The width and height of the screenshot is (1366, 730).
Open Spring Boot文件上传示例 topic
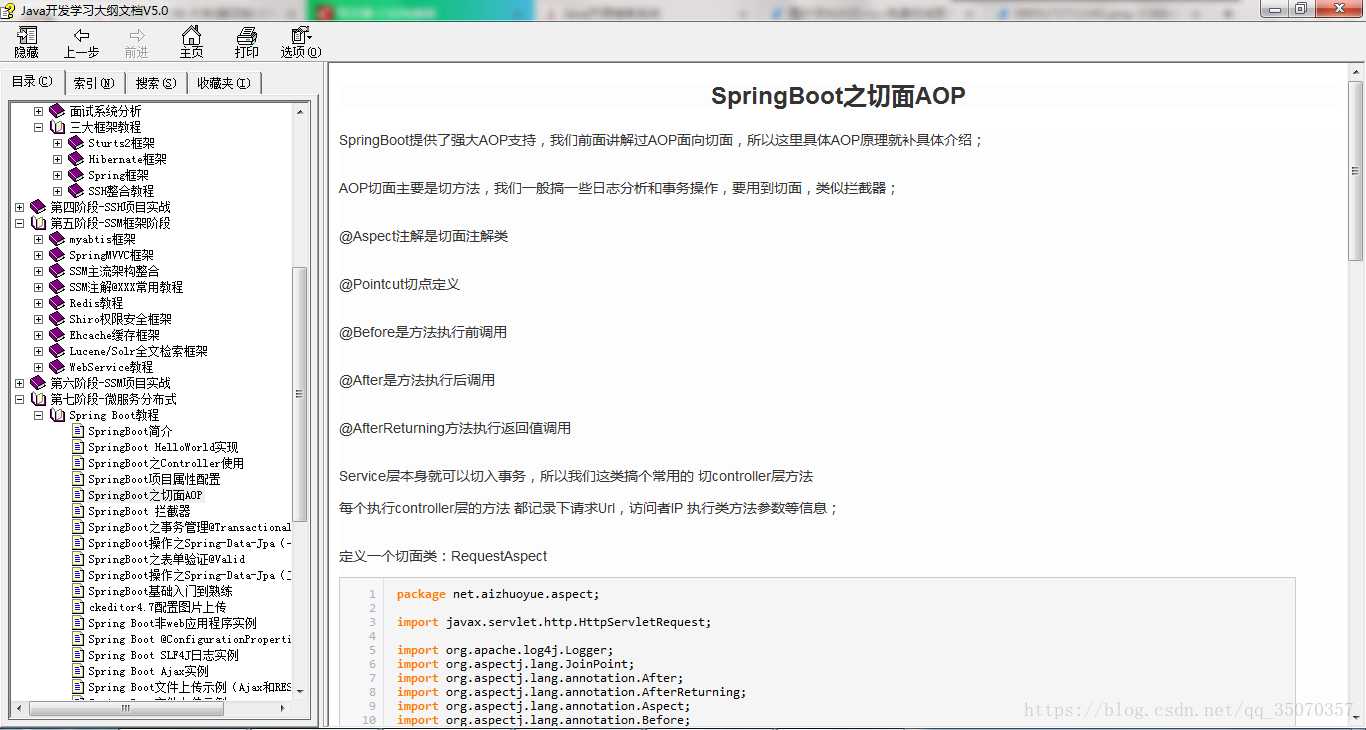tap(189, 687)
